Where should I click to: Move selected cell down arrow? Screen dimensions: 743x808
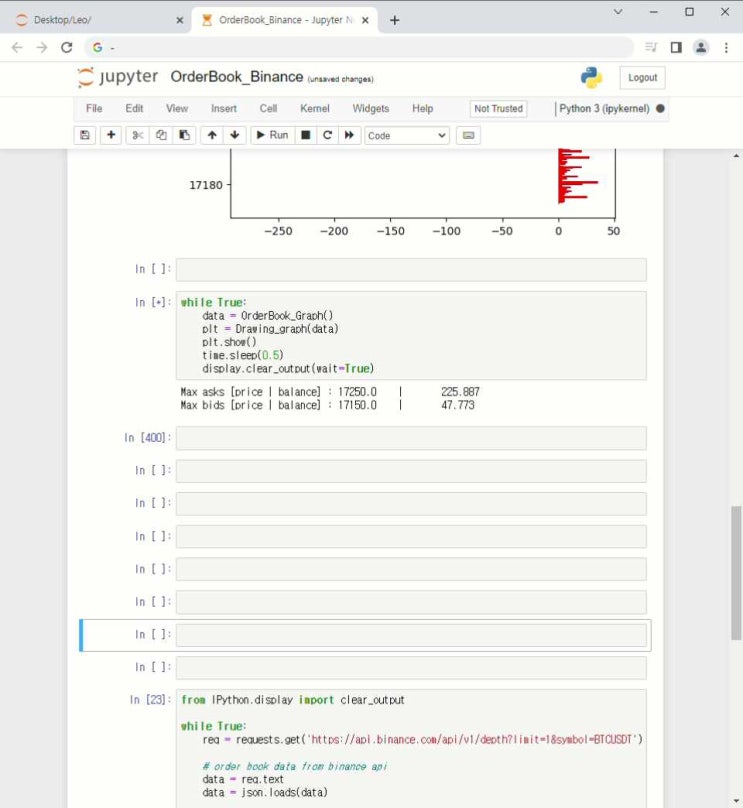[x=235, y=135]
